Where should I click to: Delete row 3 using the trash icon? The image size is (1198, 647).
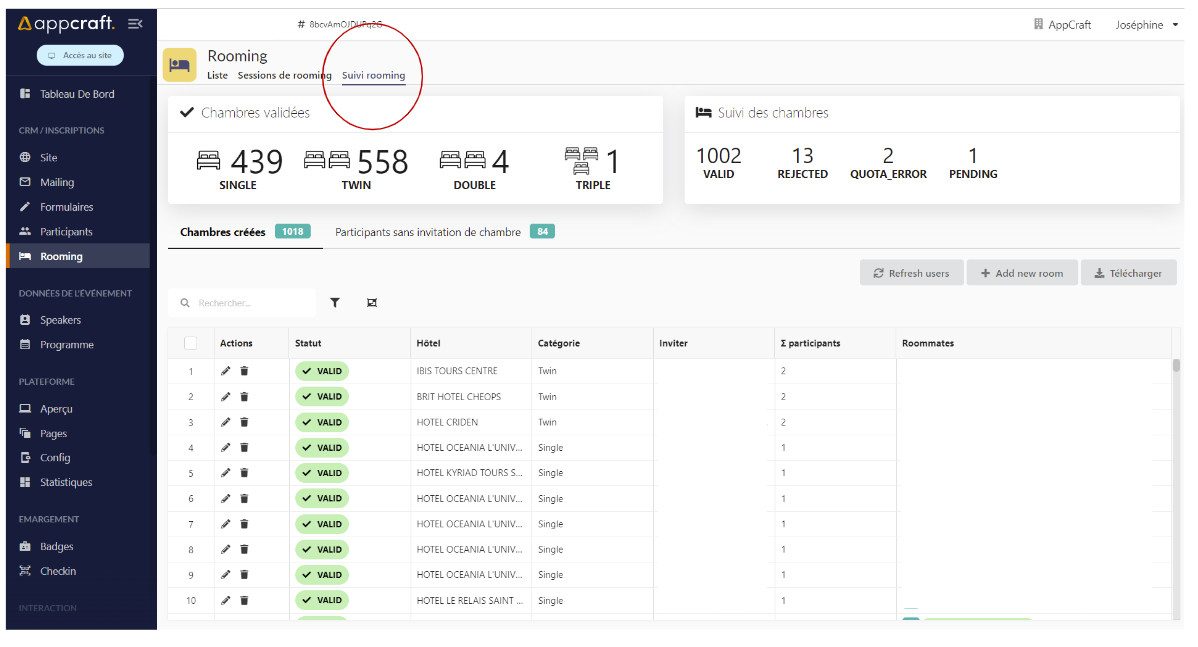(244, 422)
